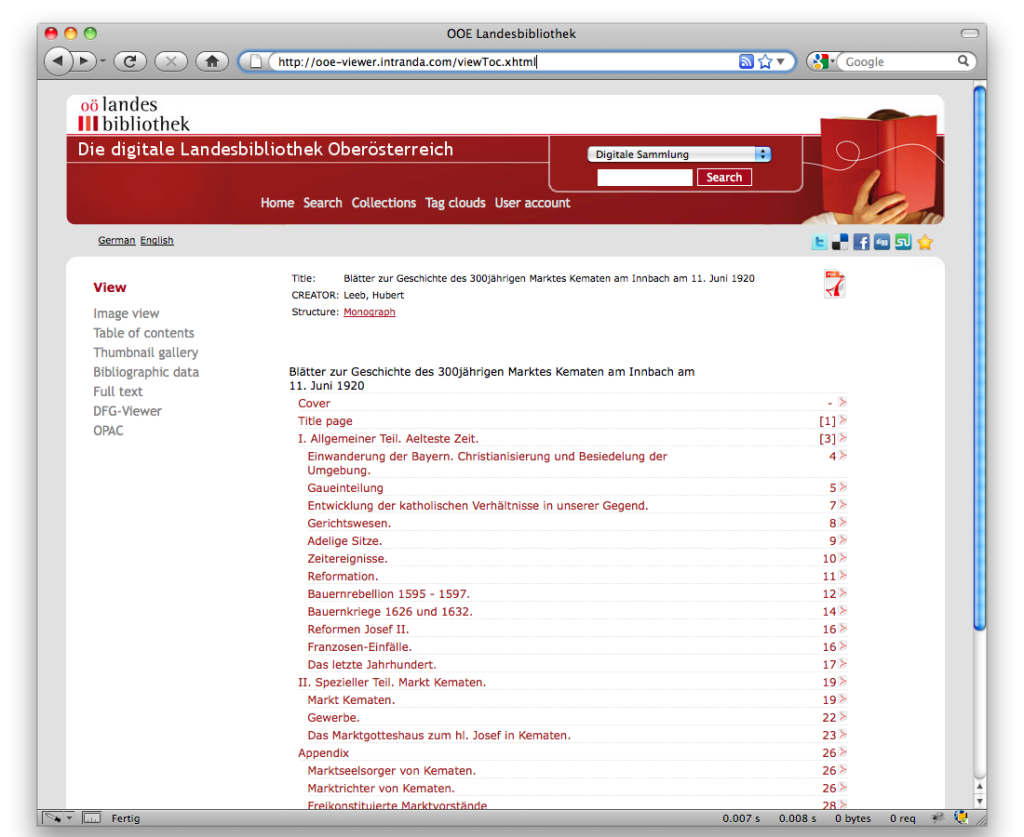
Task: Click the arrow icon in Gewerbe row
Action: 842,716
